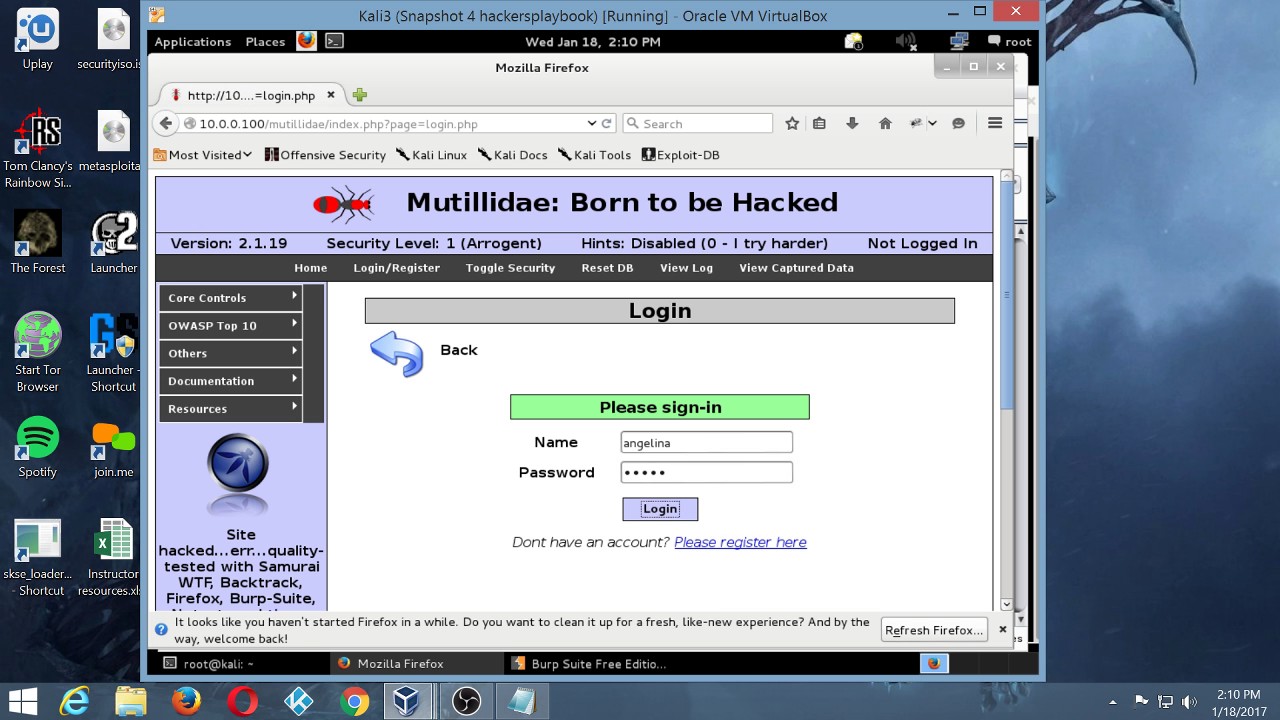Open Chrome from Windows taskbar
The image size is (1280, 720).
point(354,701)
